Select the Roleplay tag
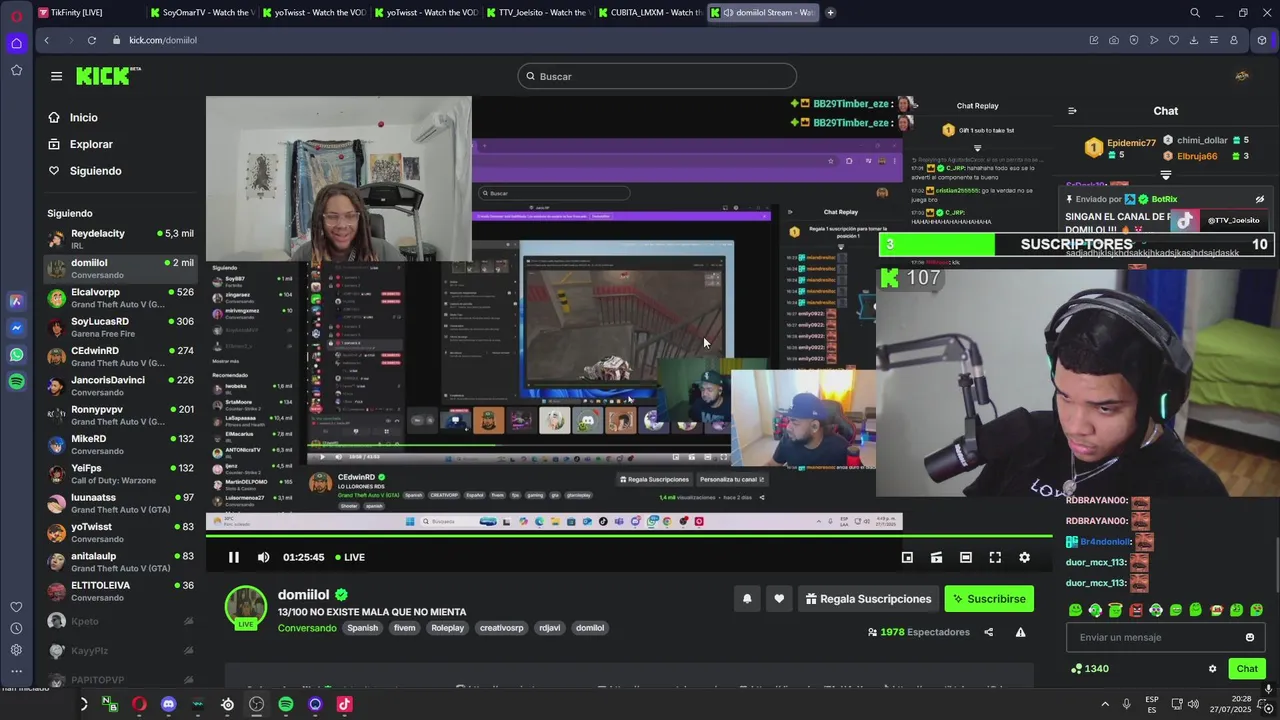The image size is (1280, 720). [447, 628]
